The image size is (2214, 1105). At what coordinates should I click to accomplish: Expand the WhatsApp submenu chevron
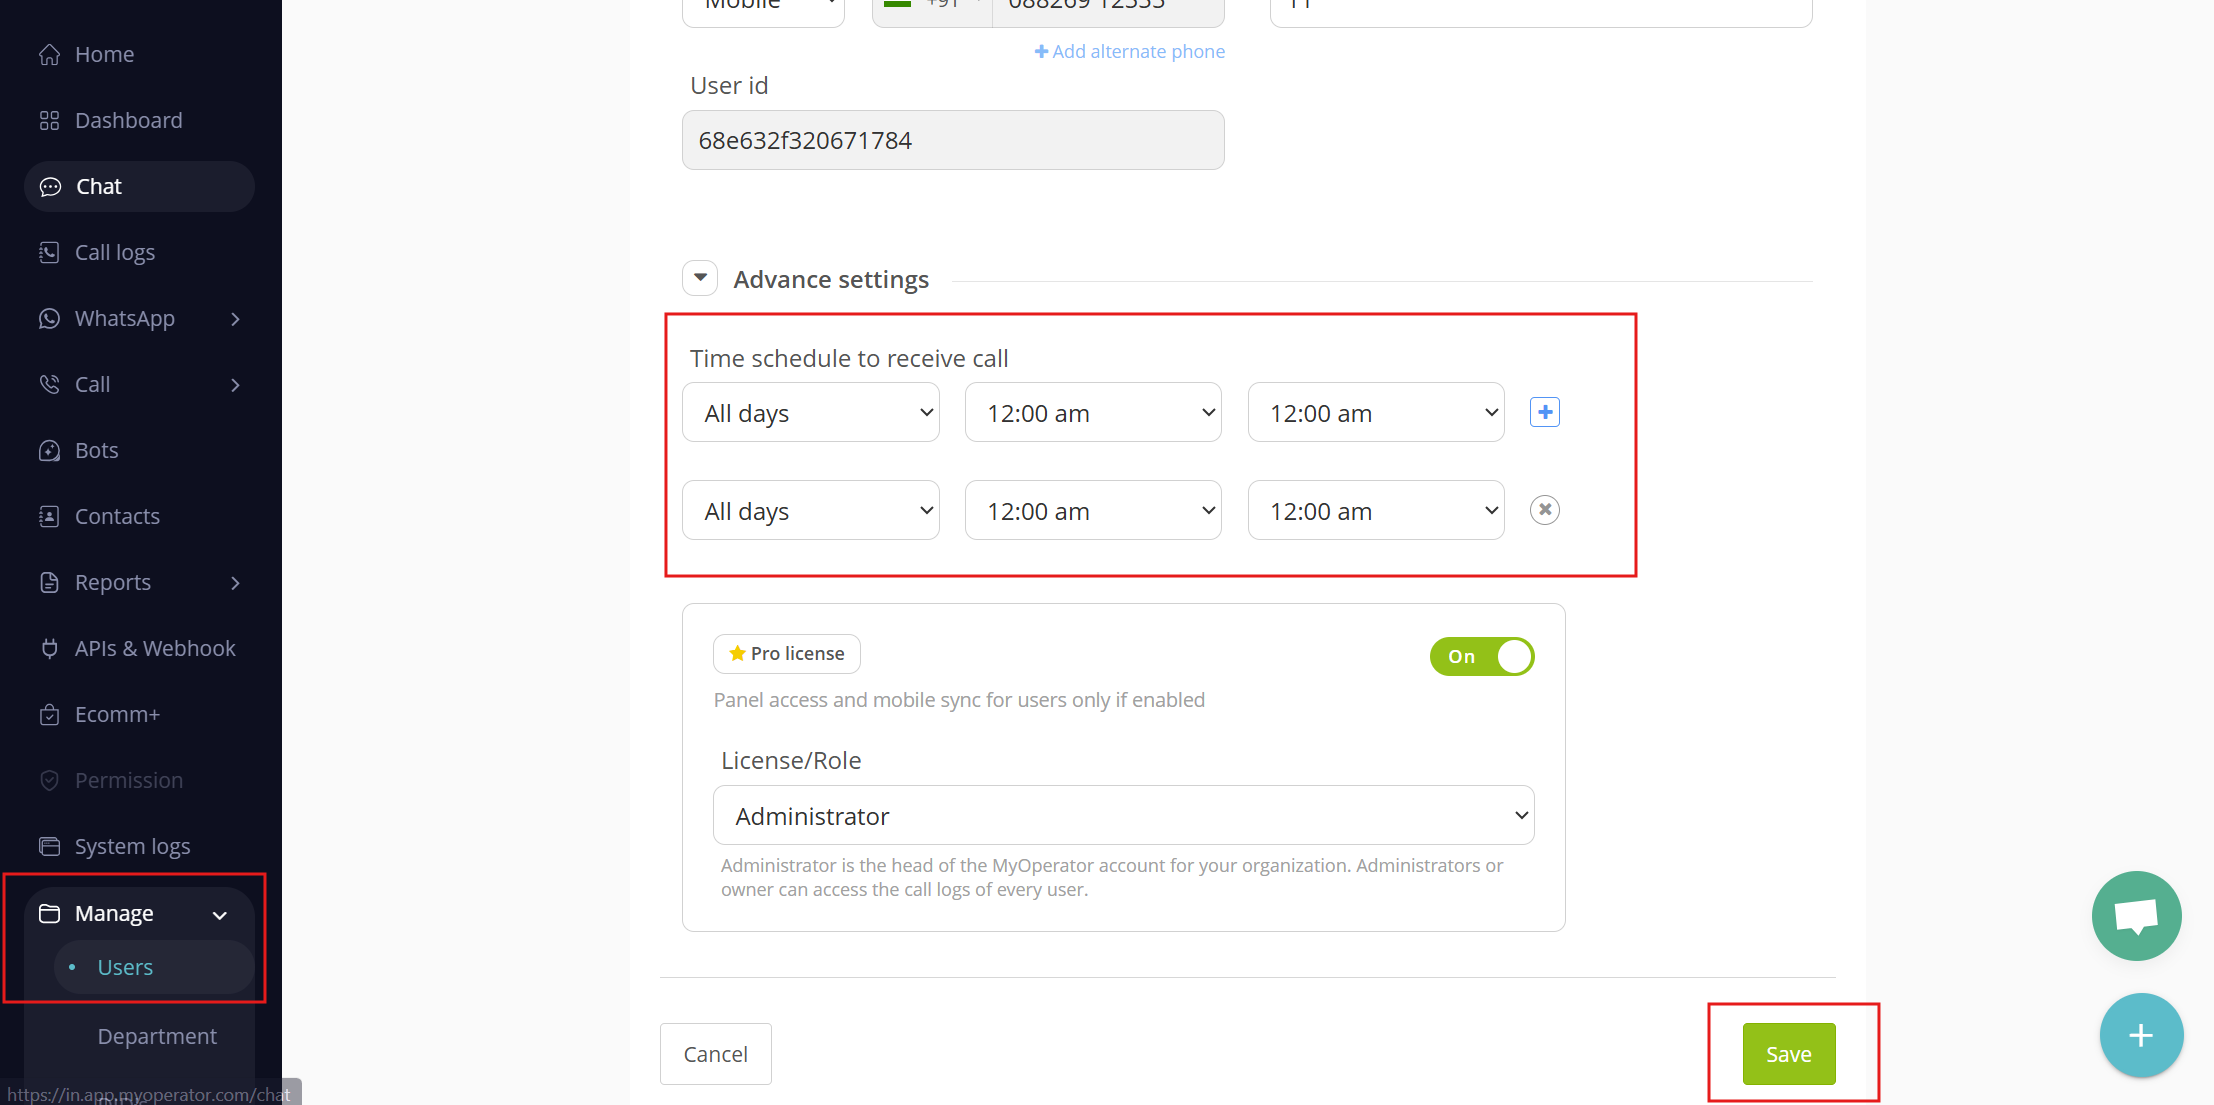click(236, 319)
